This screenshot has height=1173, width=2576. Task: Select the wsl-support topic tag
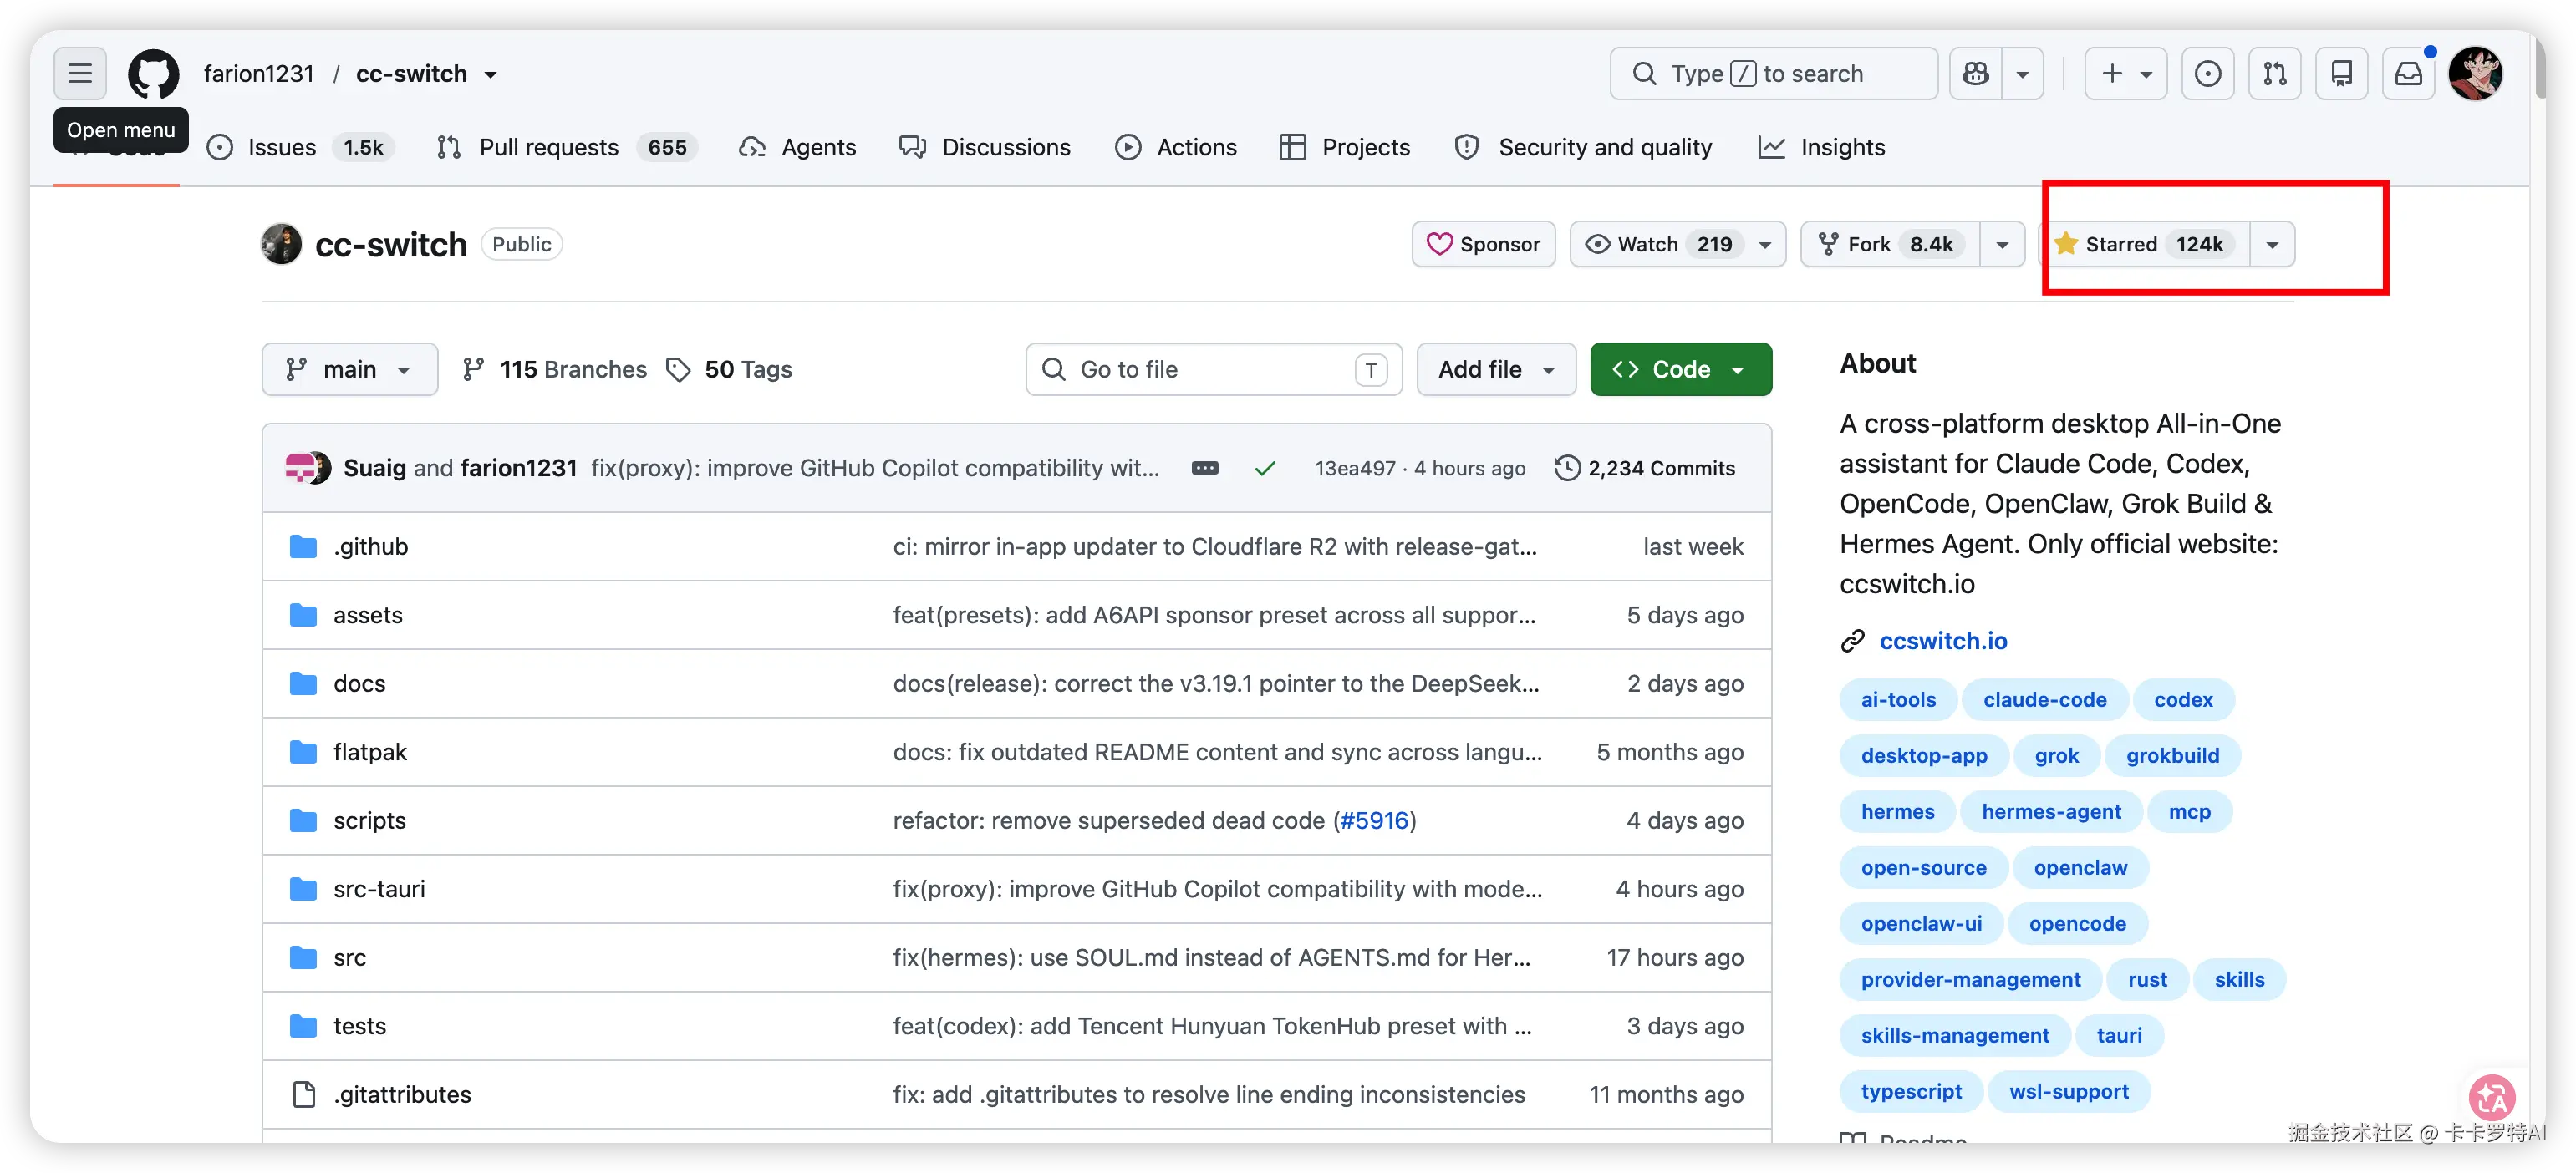(x=2068, y=1091)
